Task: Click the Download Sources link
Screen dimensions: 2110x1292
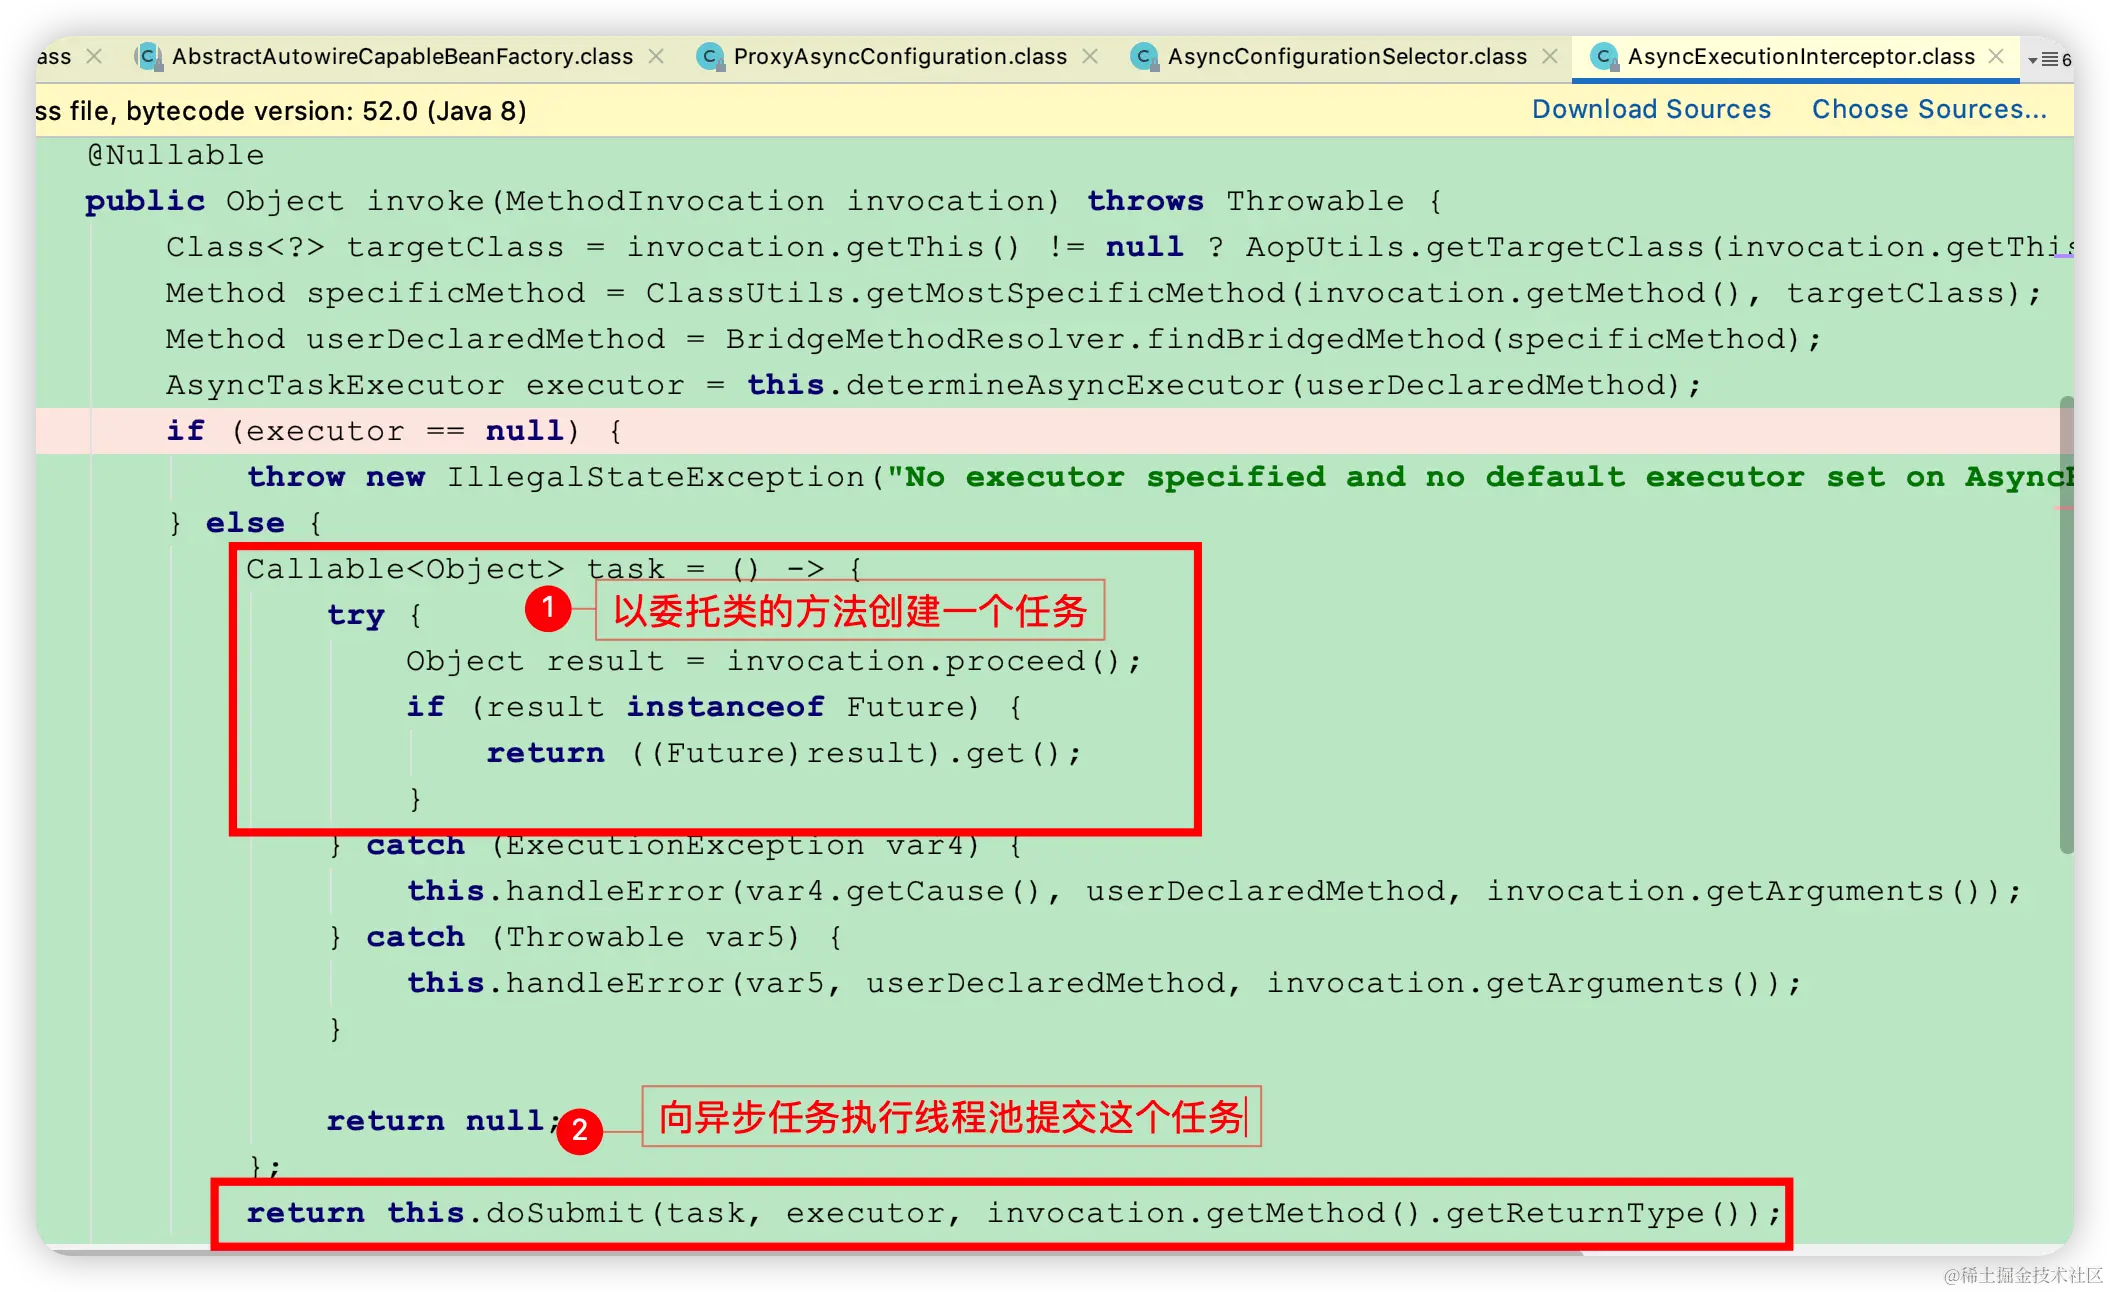Action: pyautogui.click(x=1651, y=109)
